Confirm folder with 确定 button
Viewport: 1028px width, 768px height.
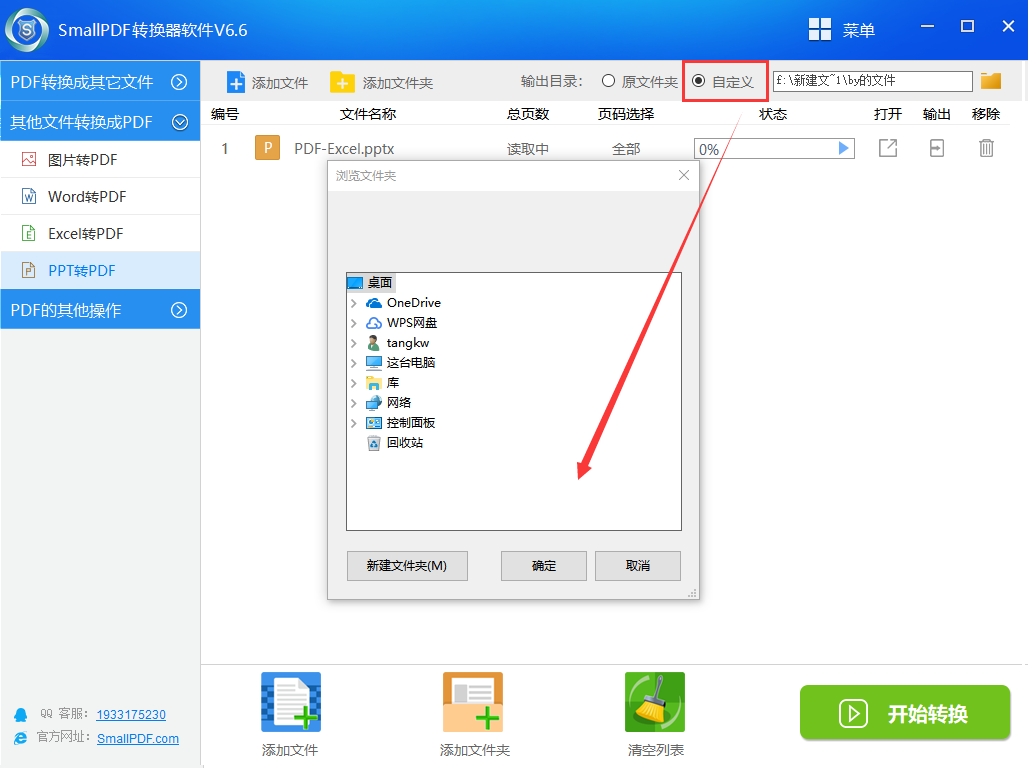(544, 565)
